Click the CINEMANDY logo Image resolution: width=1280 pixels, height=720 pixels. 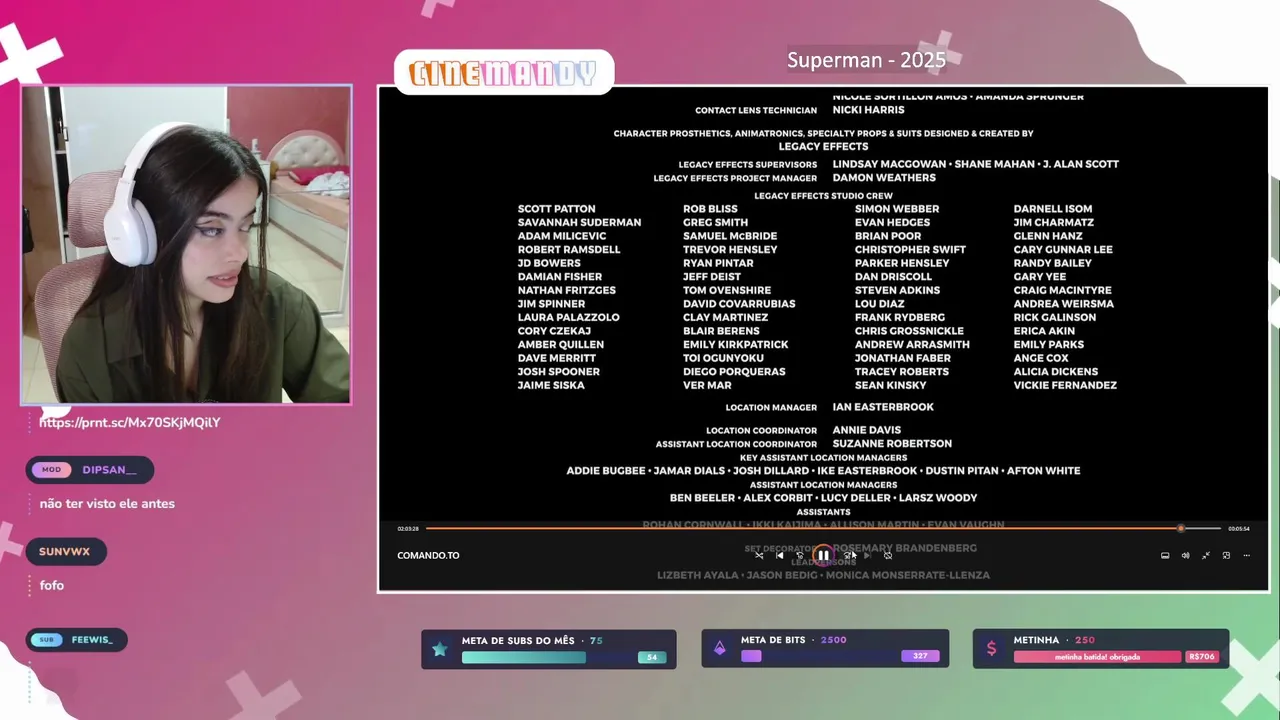click(x=504, y=73)
